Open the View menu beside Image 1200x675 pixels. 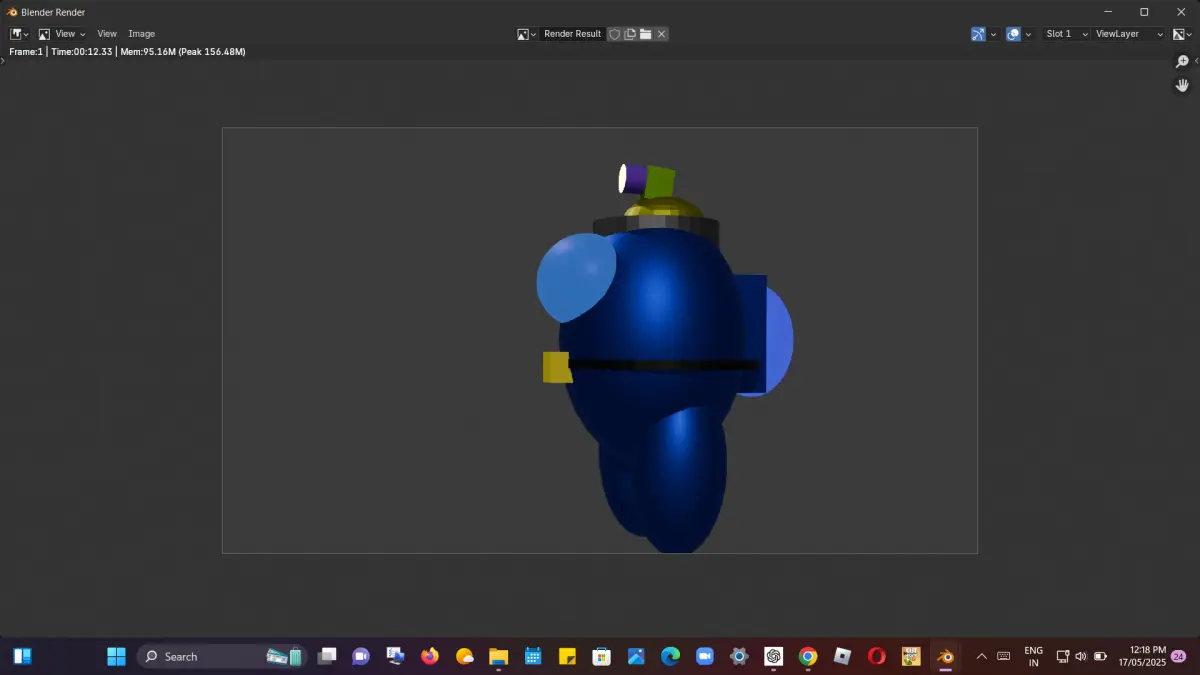pyautogui.click(x=107, y=34)
